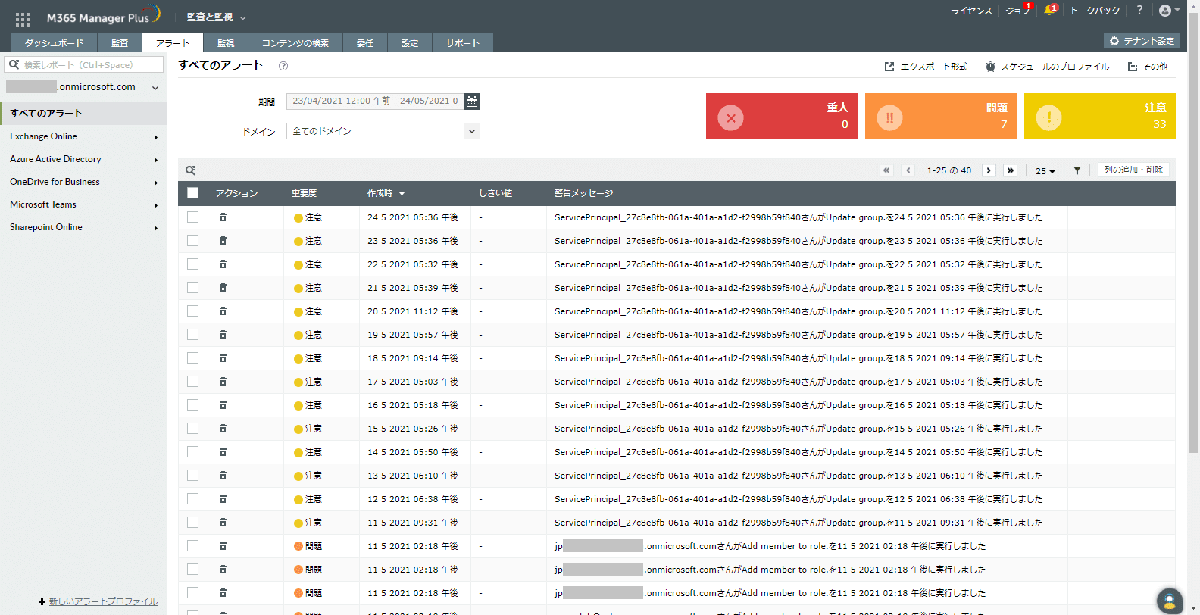Open the 25 rows-per-page dropdown
The height and width of the screenshot is (615, 1200).
pyautogui.click(x=1045, y=170)
